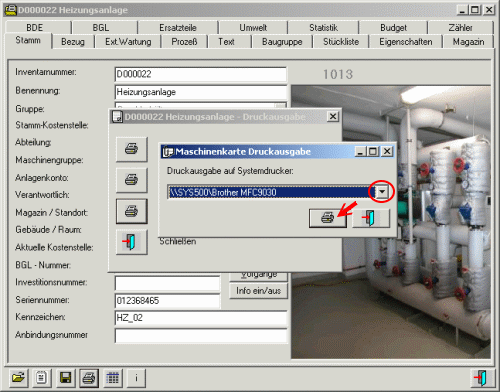Close the main D000022 Heizungsanlage window
Image resolution: width=500 pixels, height=392 pixels.
489,10
